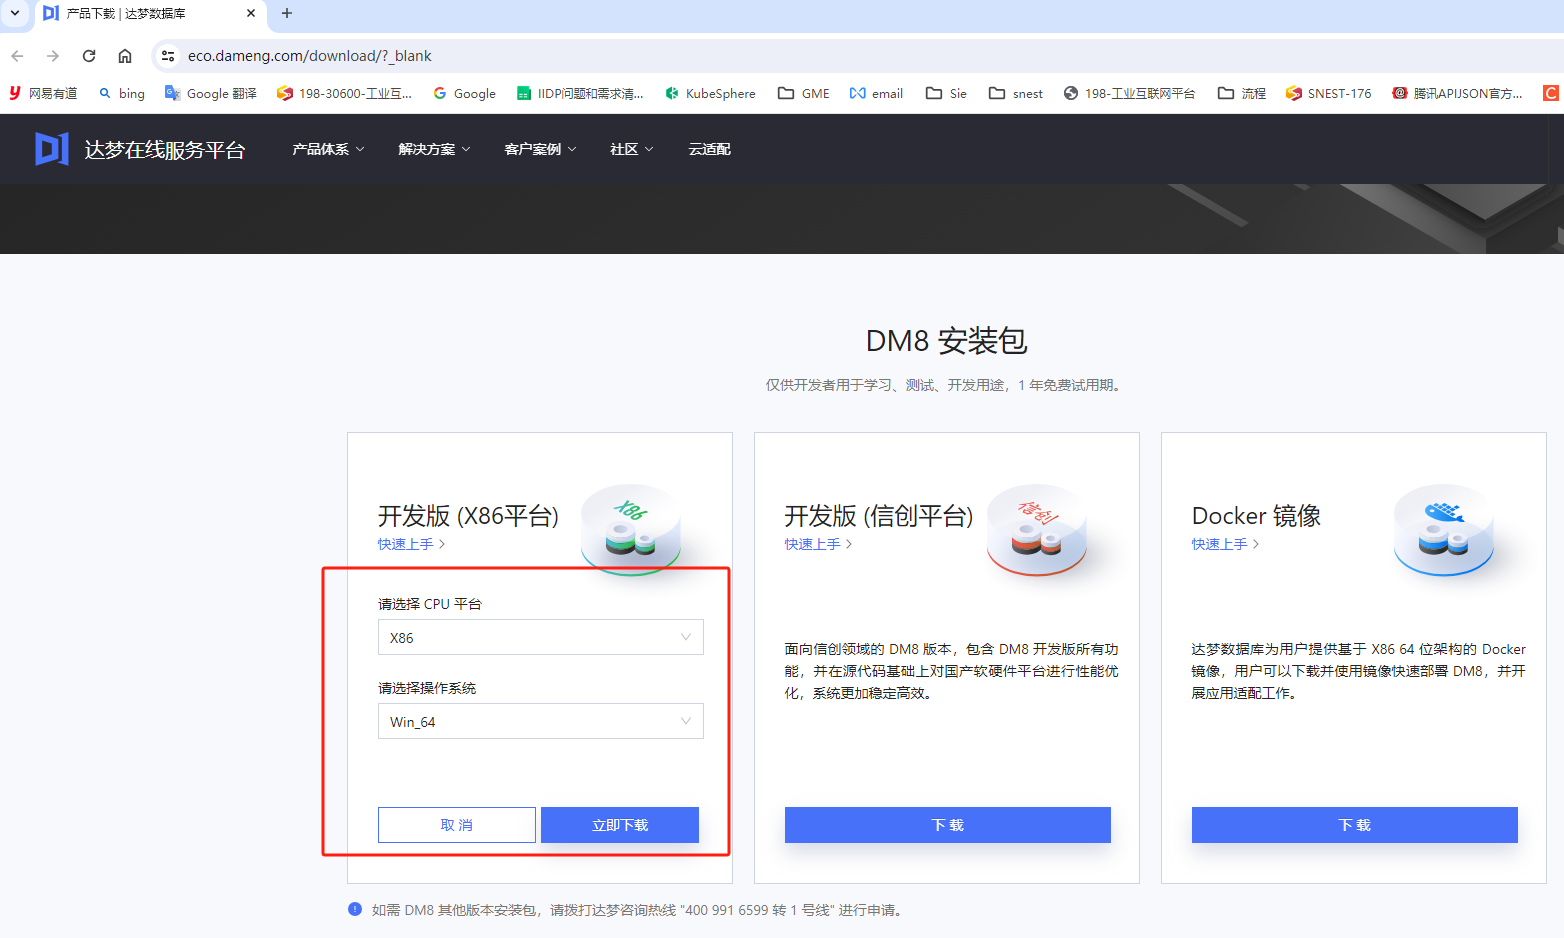
Task: Click the browser home icon
Action: [x=125, y=56]
